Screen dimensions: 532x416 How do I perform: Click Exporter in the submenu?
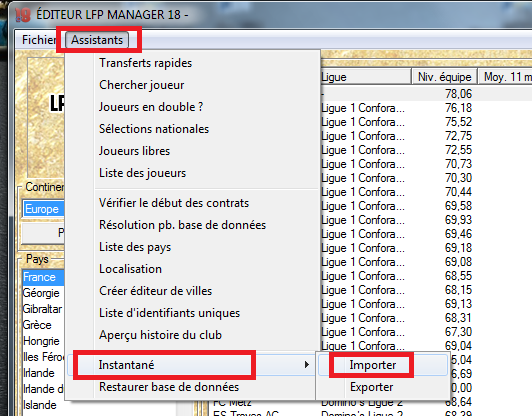pyautogui.click(x=372, y=387)
